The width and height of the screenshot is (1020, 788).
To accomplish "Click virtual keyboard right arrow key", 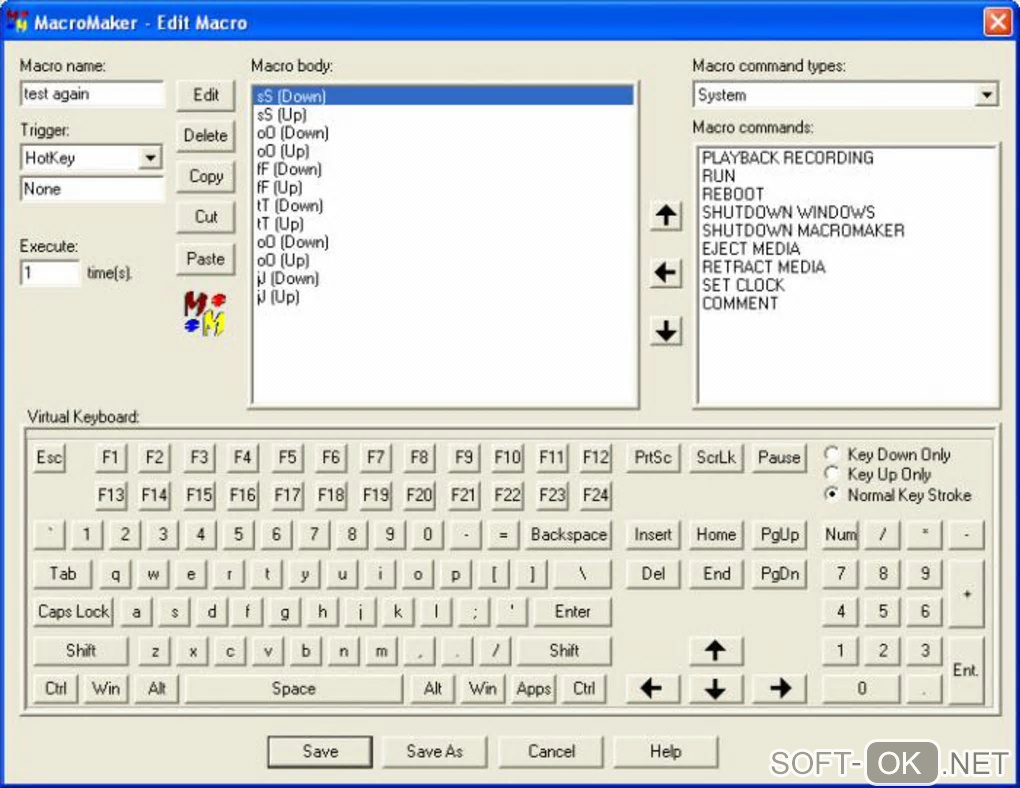I will tap(779, 688).
